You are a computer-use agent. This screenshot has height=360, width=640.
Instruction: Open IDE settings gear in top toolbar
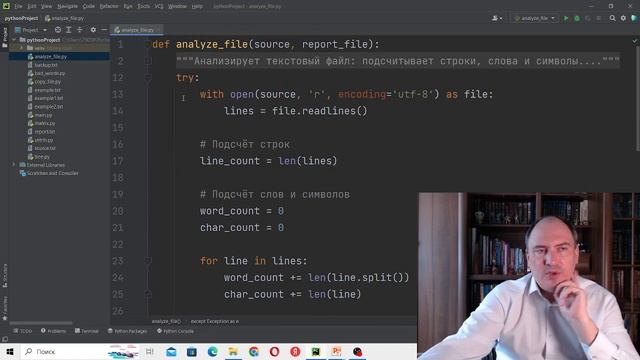(x=623, y=18)
